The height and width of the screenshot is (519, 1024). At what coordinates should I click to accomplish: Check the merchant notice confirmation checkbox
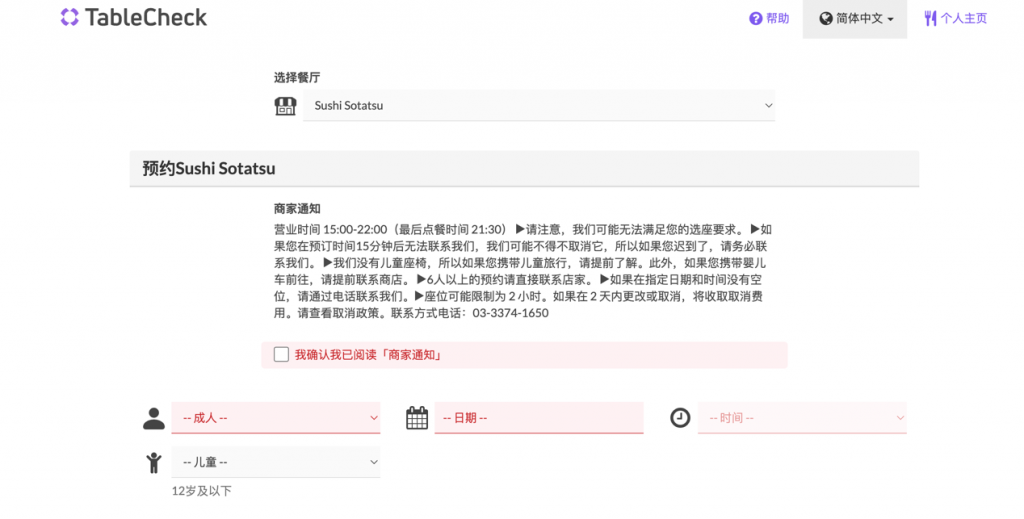click(281, 354)
